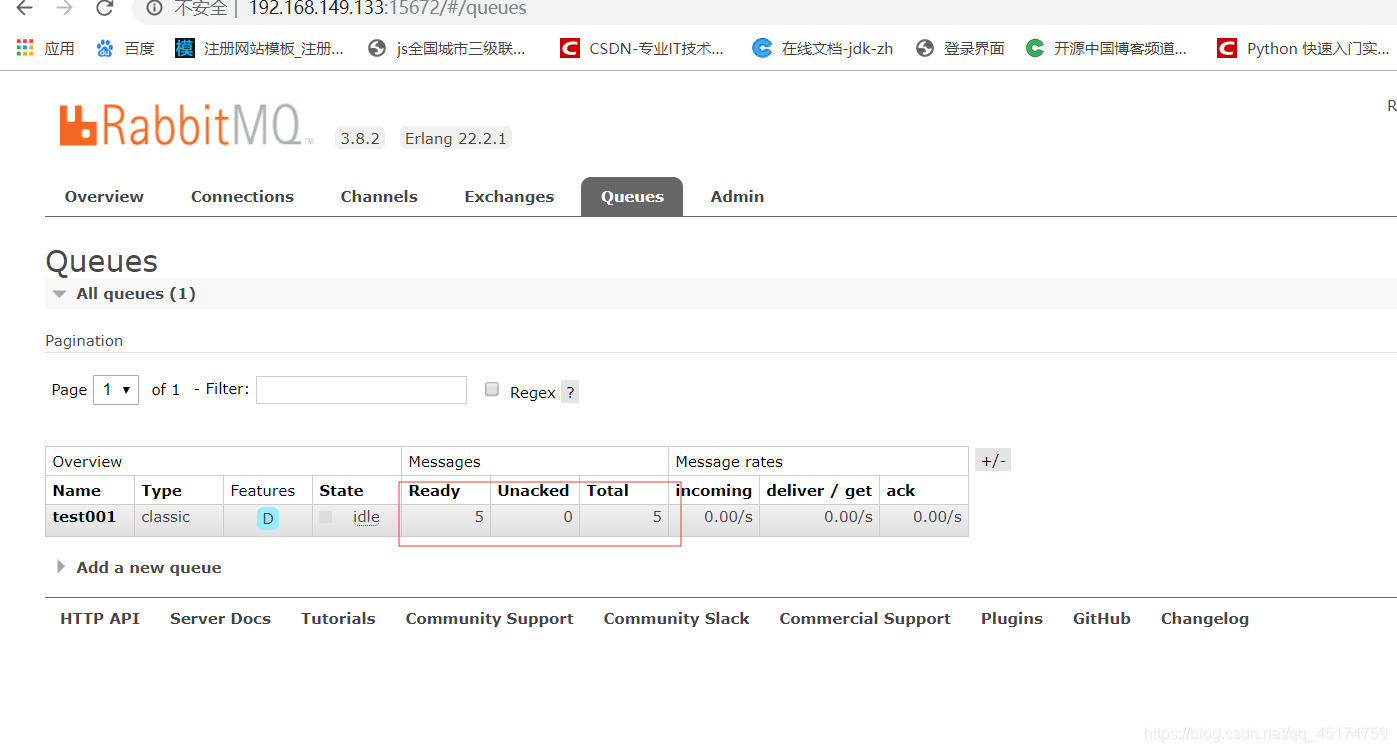The height and width of the screenshot is (752, 1397).
Task: Go to the Overview tab
Action: (104, 196)
